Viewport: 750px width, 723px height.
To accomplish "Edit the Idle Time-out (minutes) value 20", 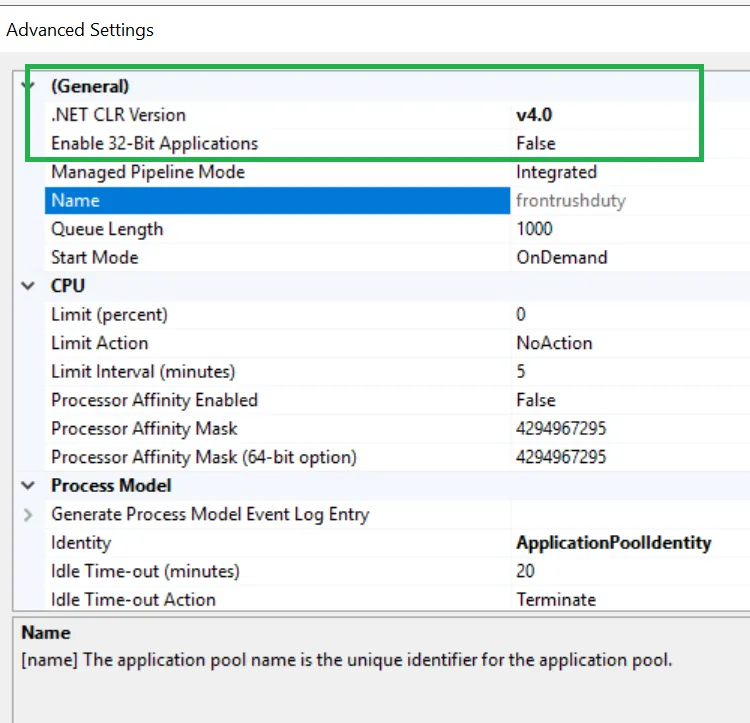I will tap(525, 571).
